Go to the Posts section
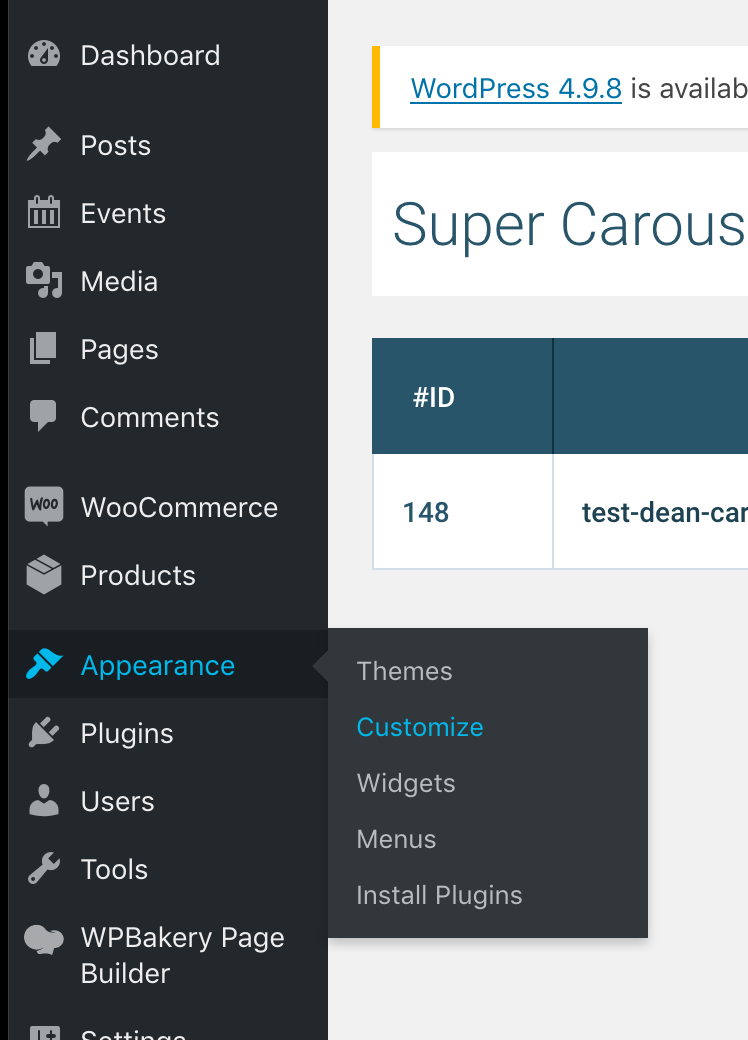This screenshot has width=748, height=1040. tap(116, 145)
